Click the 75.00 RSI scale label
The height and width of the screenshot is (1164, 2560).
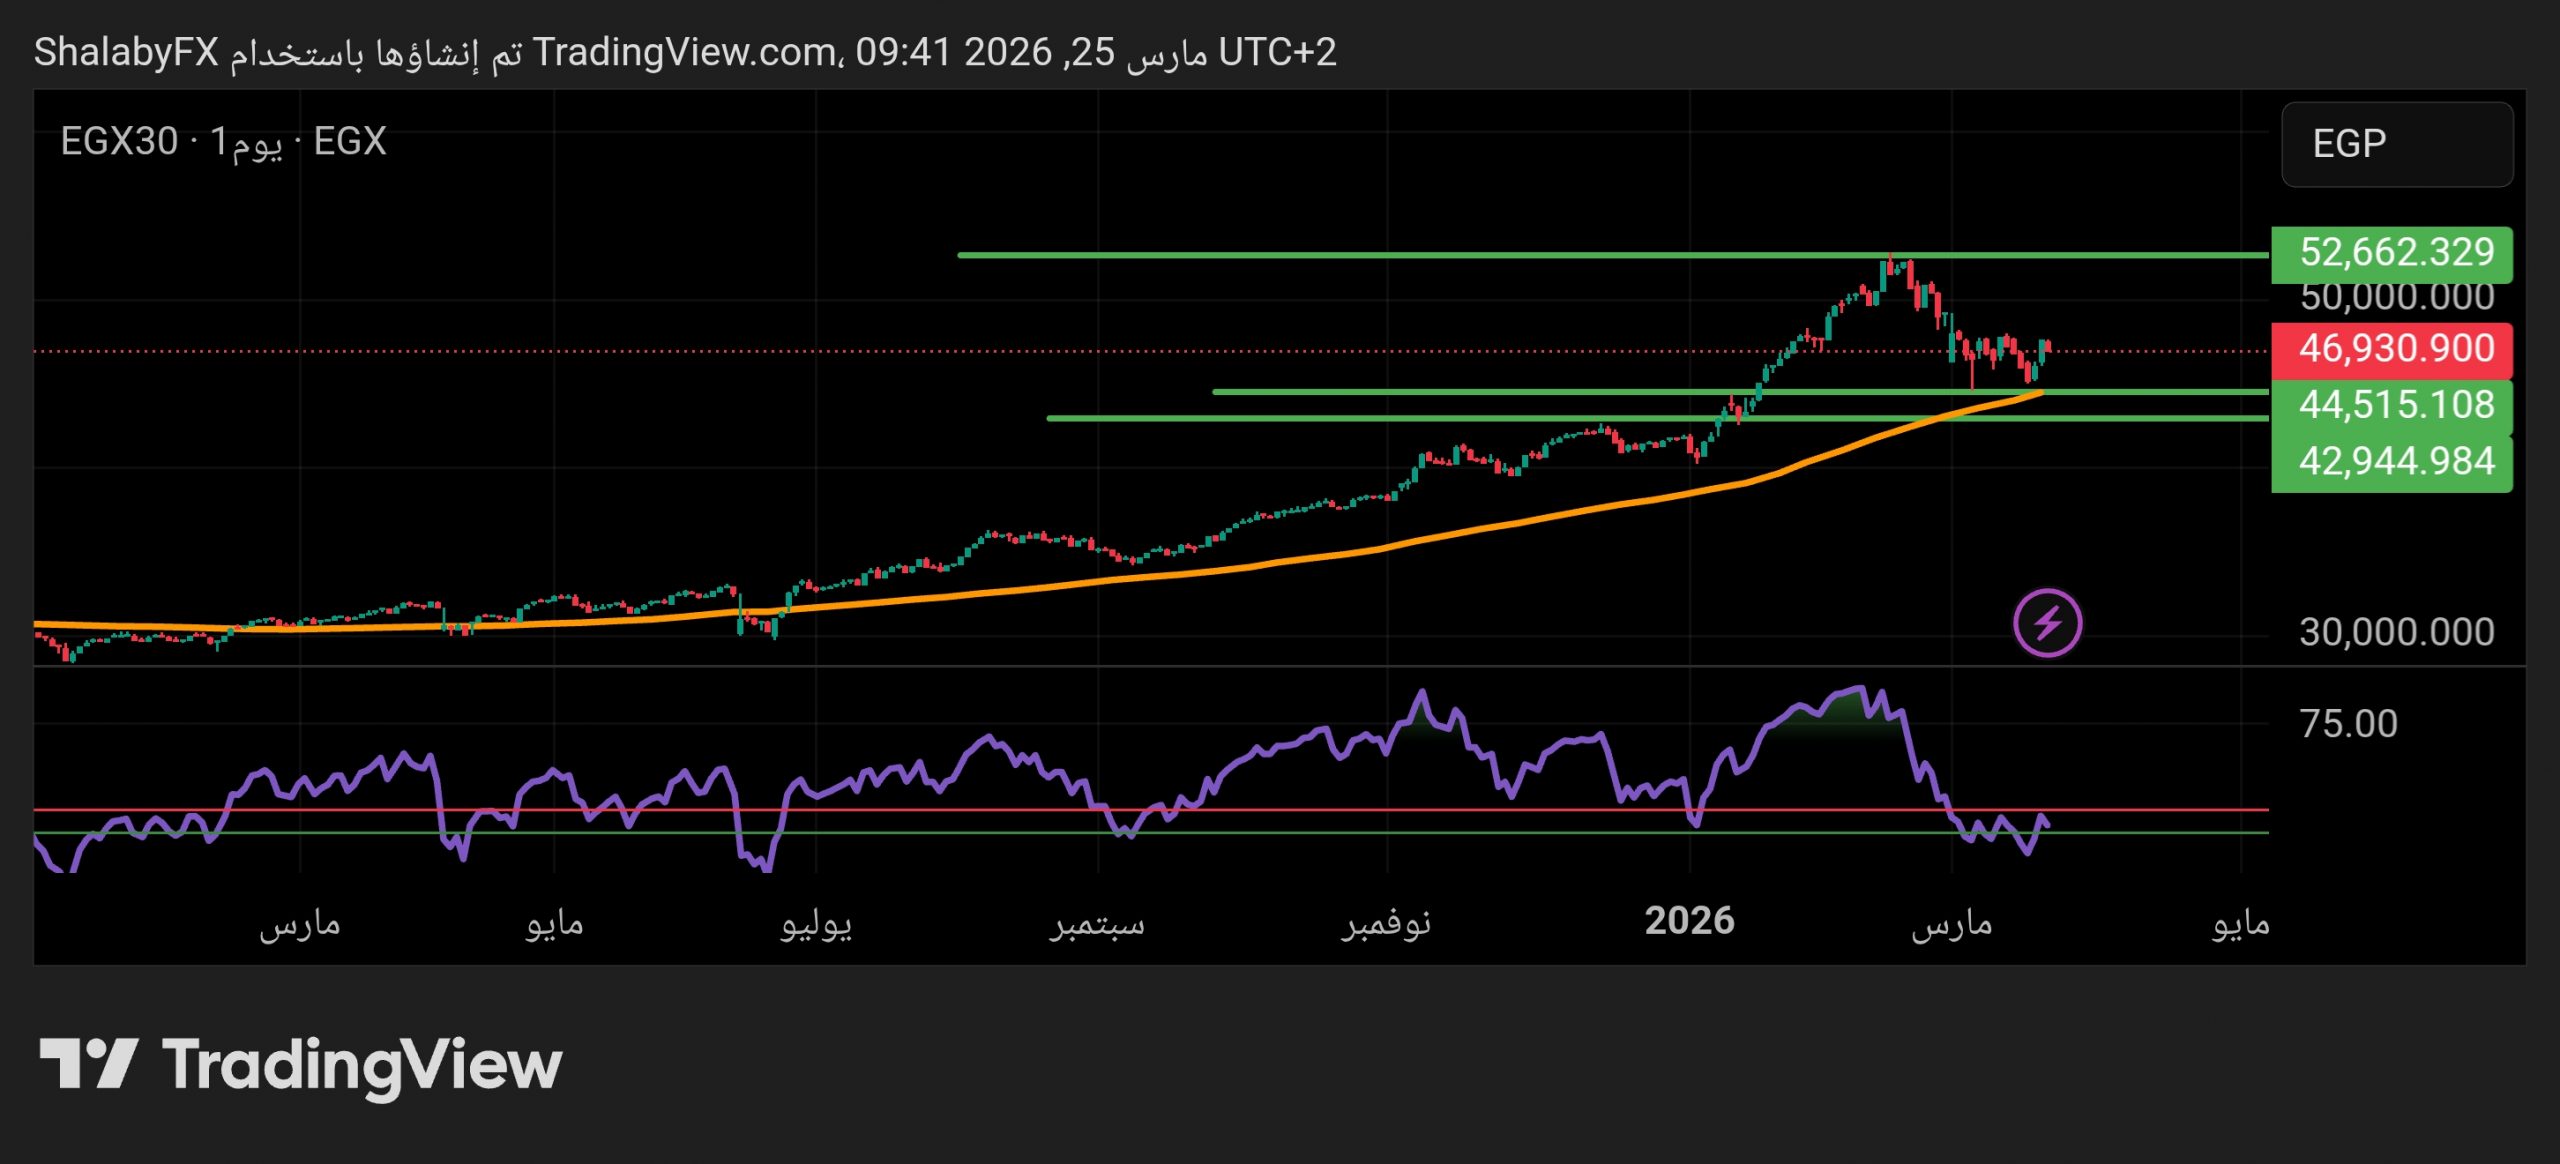pyautogui.click(x=2348, y=723)
